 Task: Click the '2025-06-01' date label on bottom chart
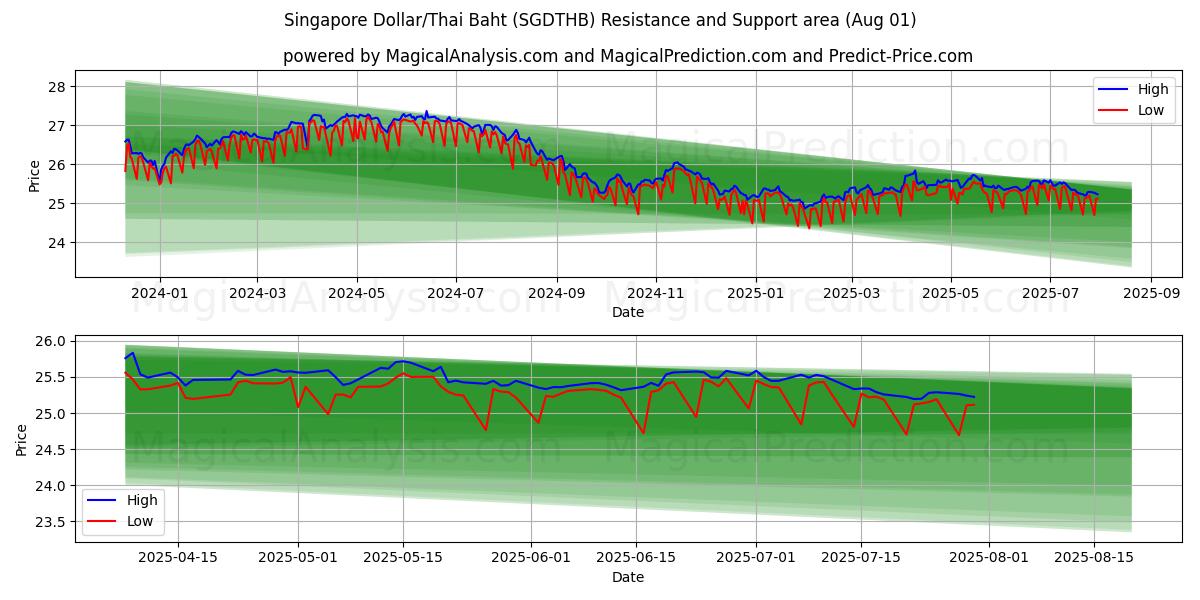pyautogui.click(x=532, y=558)
